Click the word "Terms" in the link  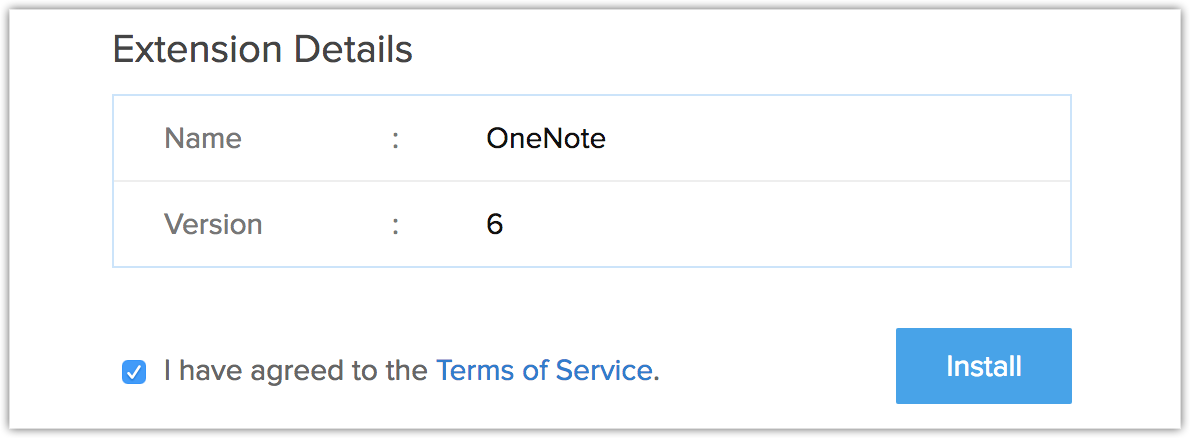(x=474, y=371)
